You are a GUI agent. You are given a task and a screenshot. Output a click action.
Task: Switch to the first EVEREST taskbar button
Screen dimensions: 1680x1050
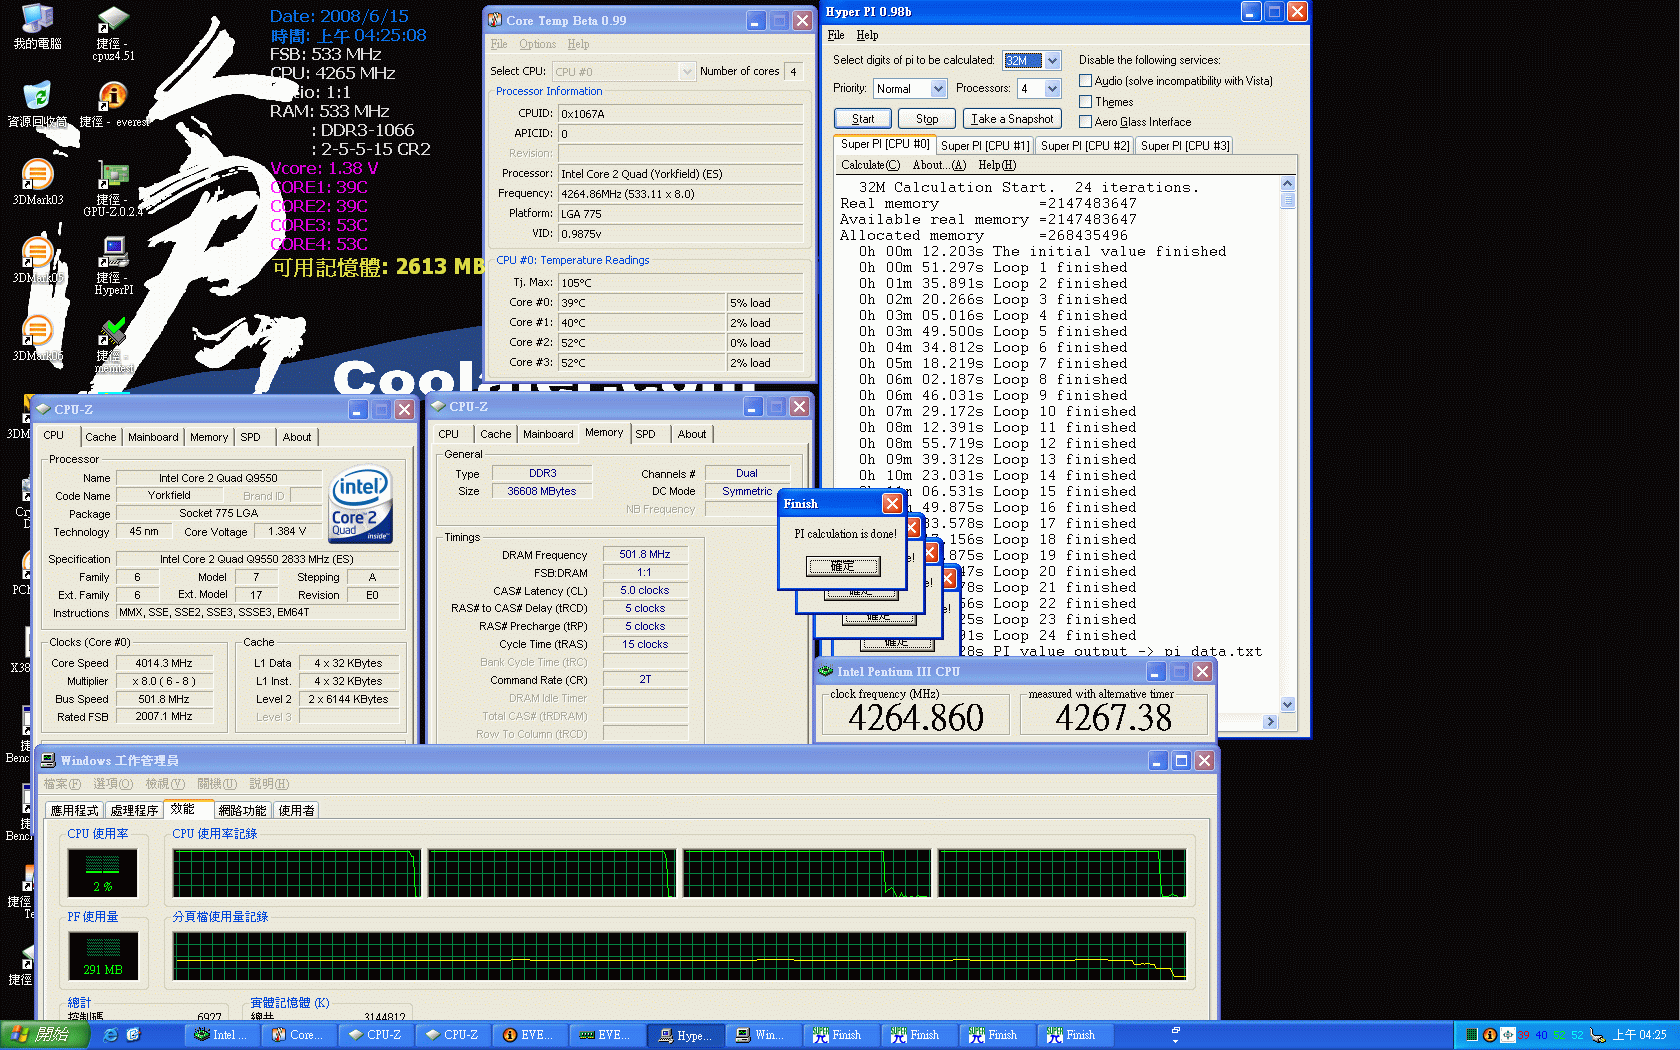529,1035
